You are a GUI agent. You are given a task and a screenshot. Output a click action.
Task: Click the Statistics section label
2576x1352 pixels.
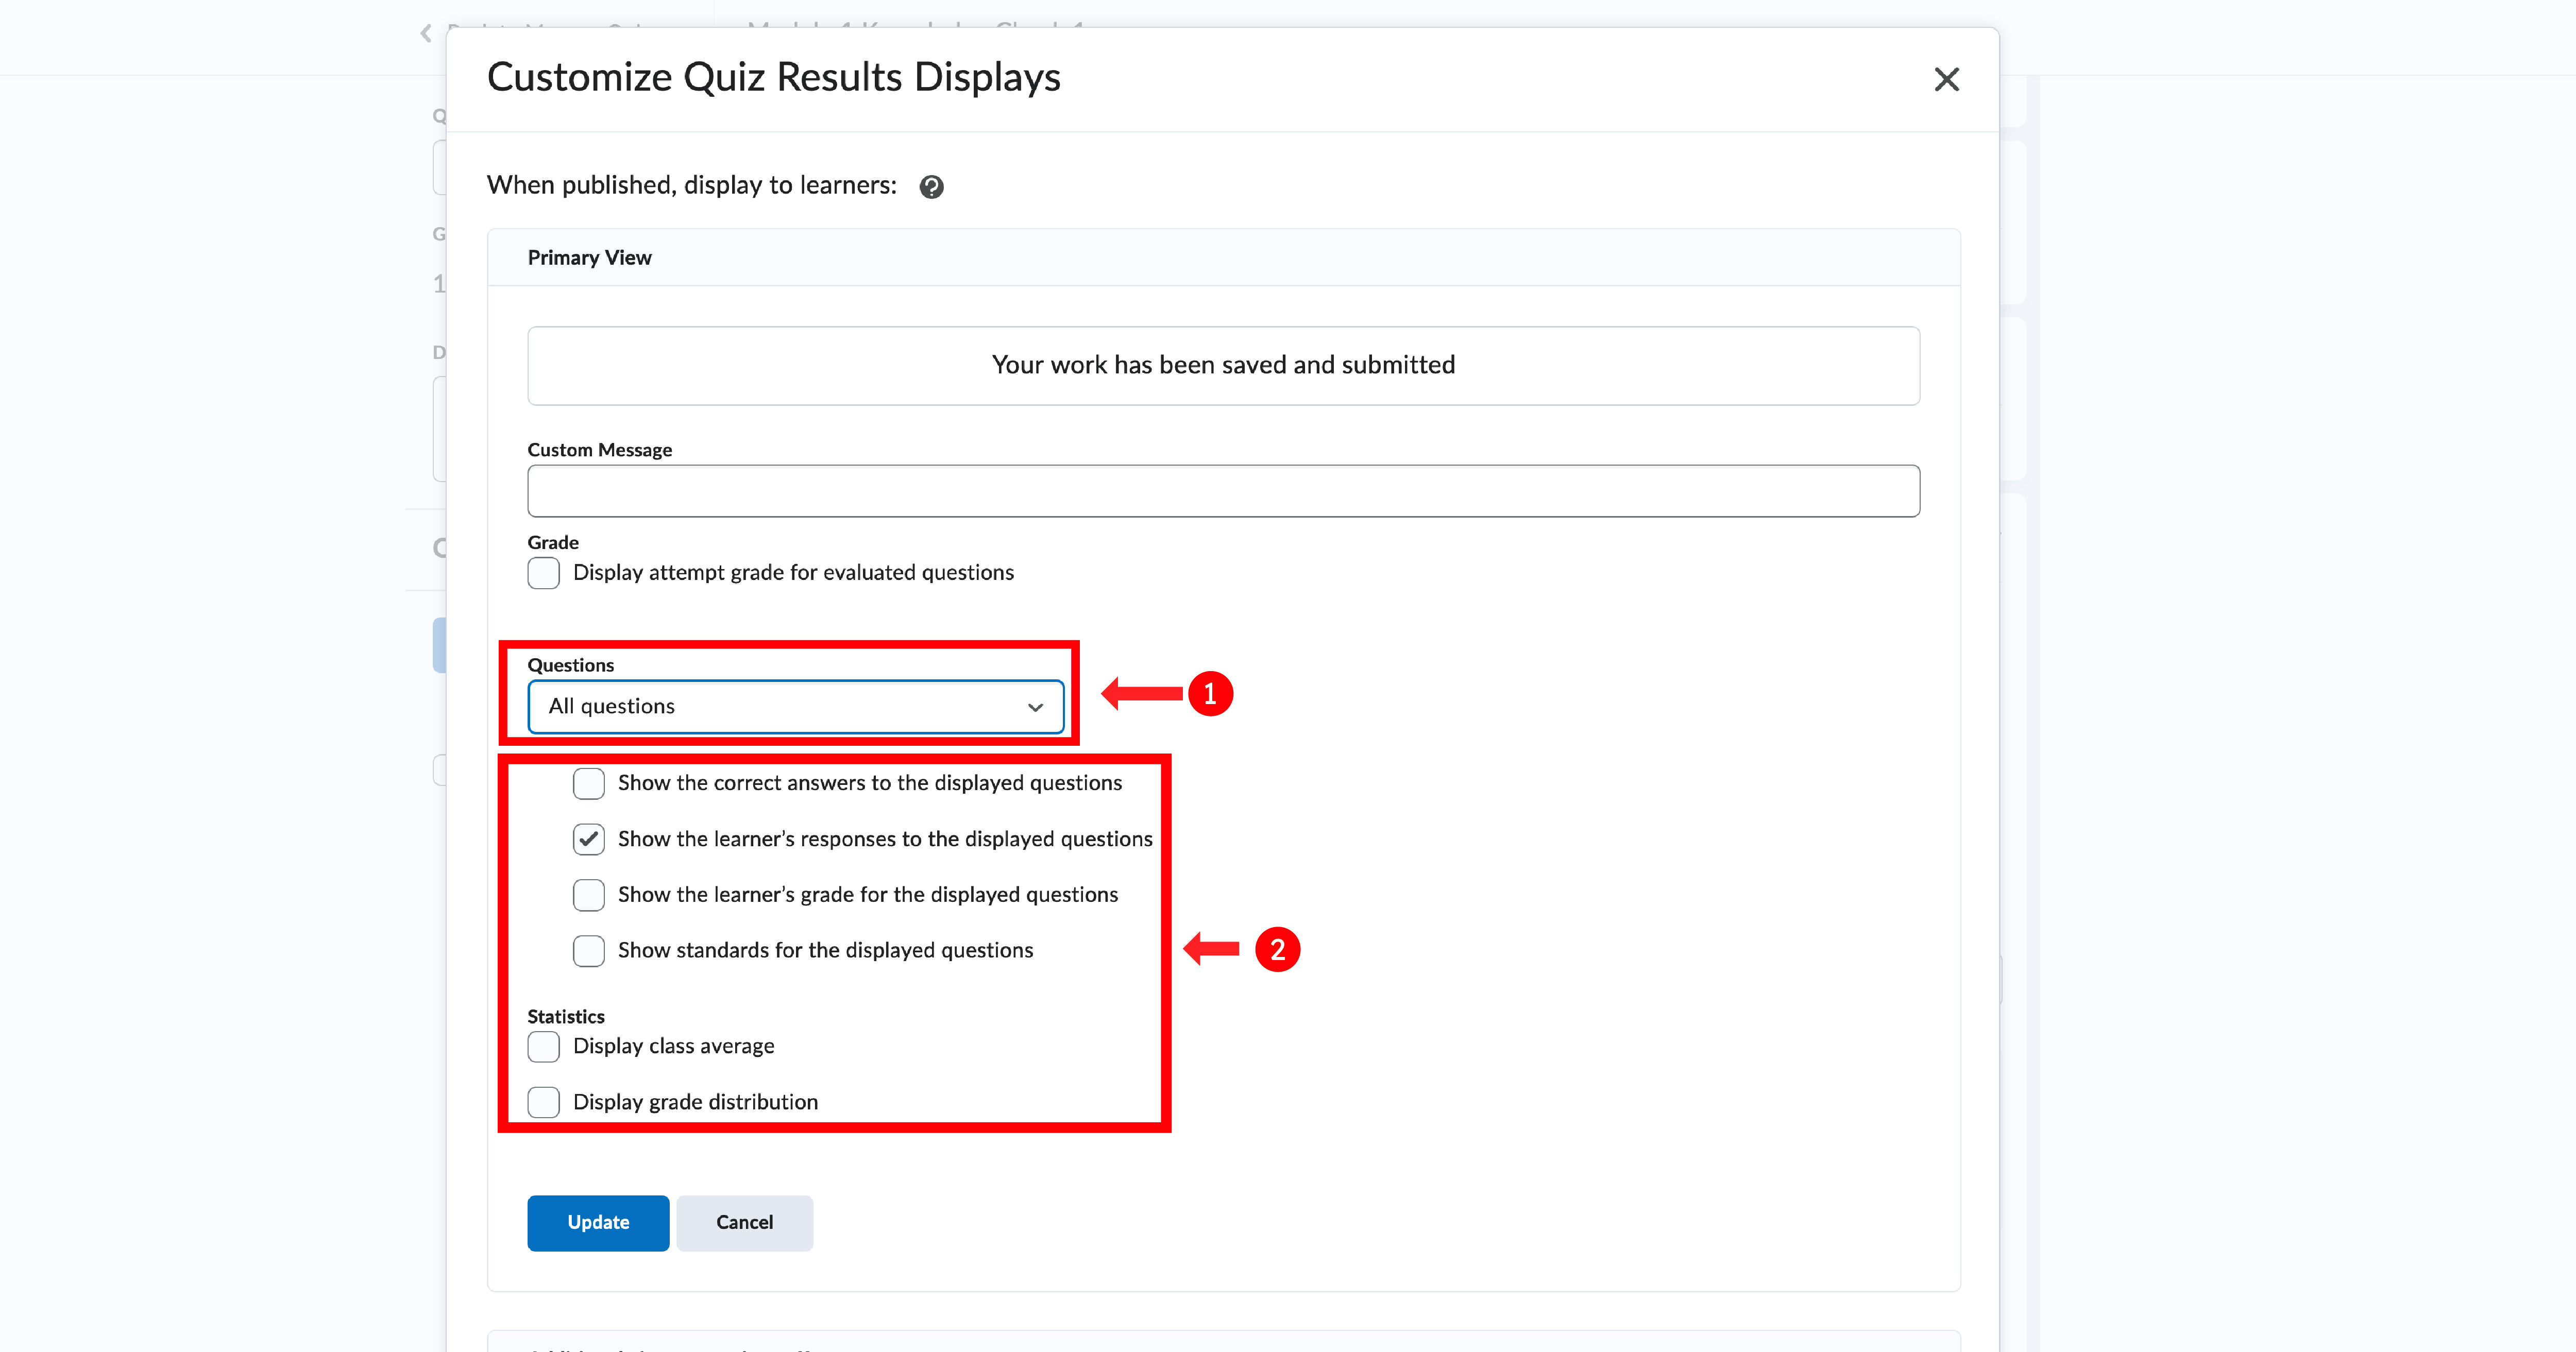click(x=566, y=1016)
